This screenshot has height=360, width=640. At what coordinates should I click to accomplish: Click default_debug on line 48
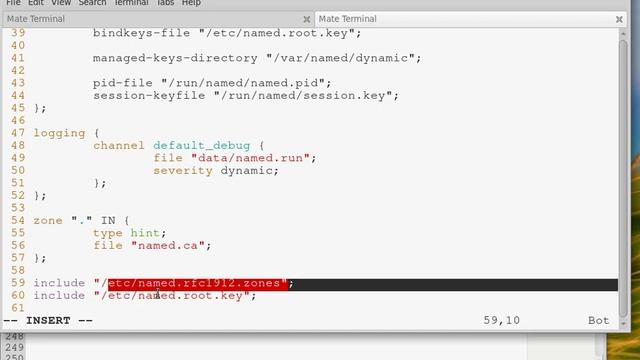pyautogui.click(x=202, y=145)
